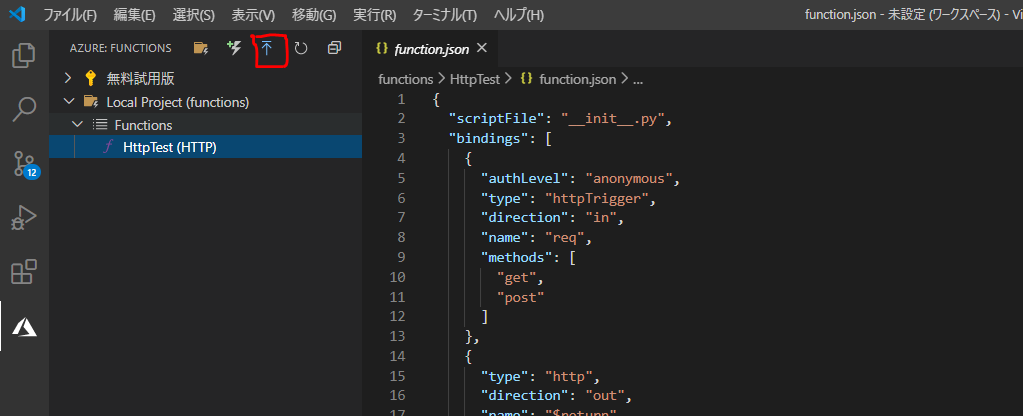This screenshot has width=1023, height=416.
Task: Click the "__init__.py" value in editor
Action: [x=613, y=119]
